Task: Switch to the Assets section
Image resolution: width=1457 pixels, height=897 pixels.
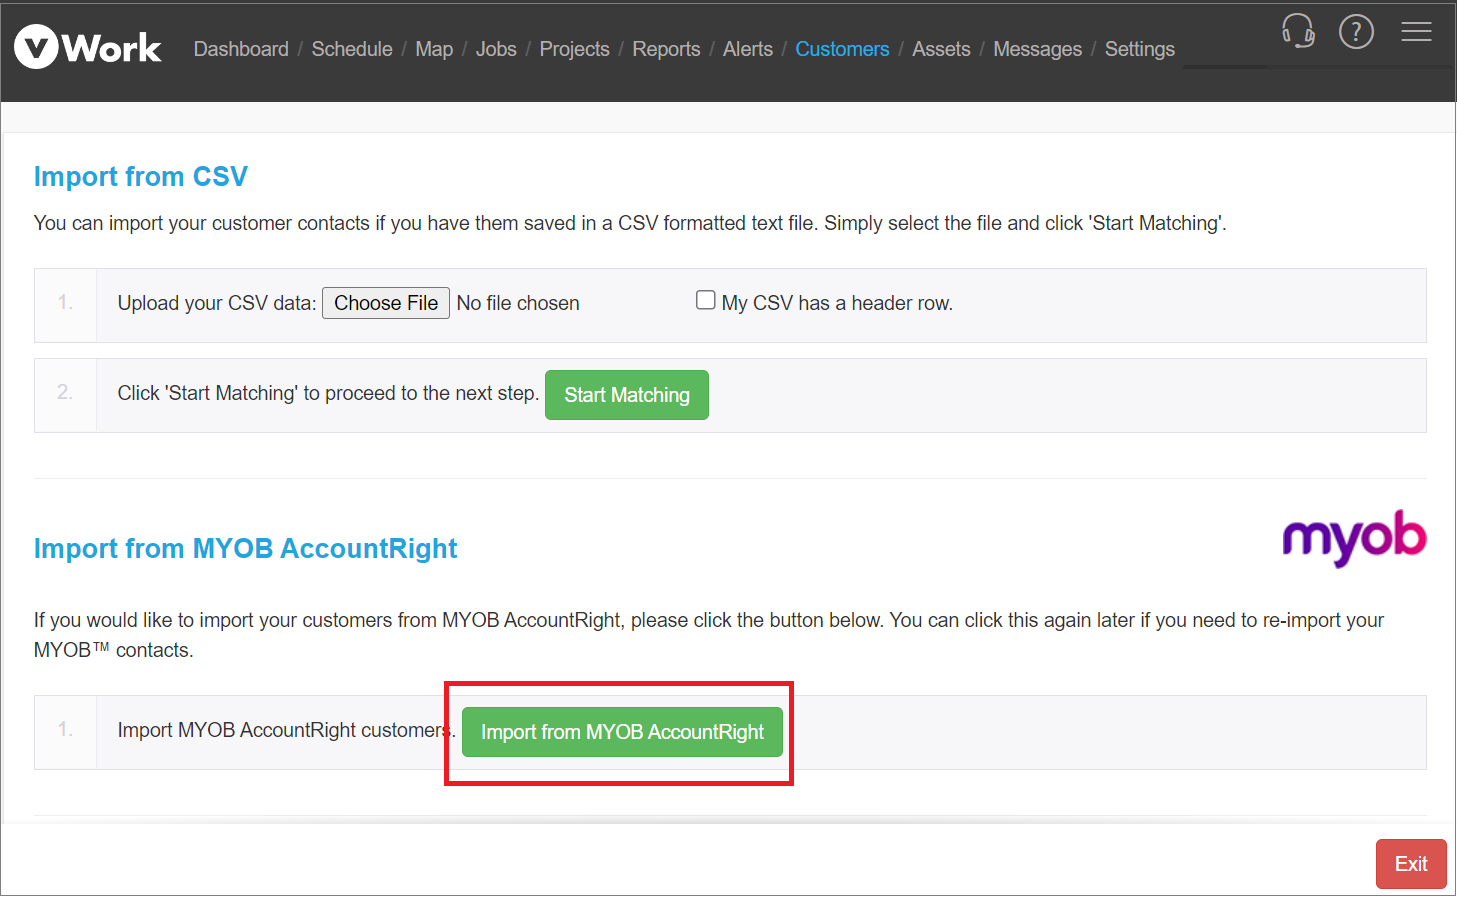Action: 941,49
